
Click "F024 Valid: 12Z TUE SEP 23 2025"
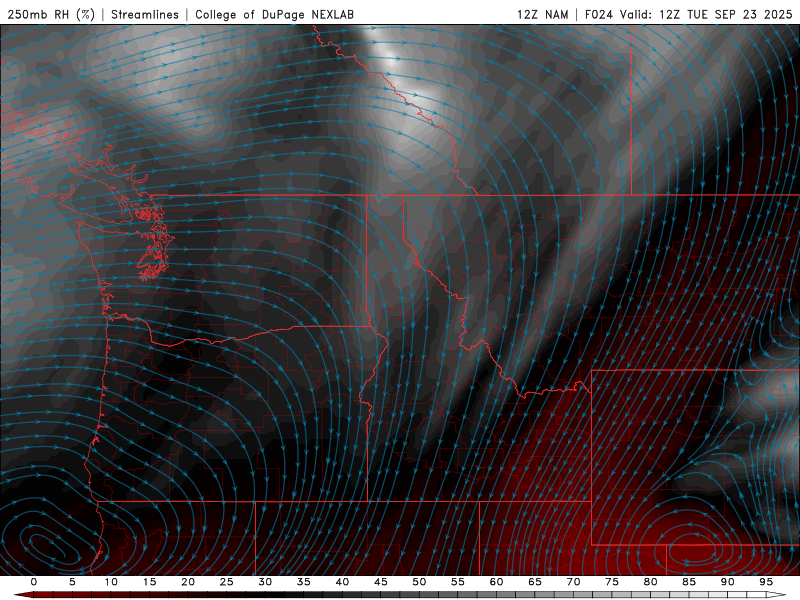point(688,14)
